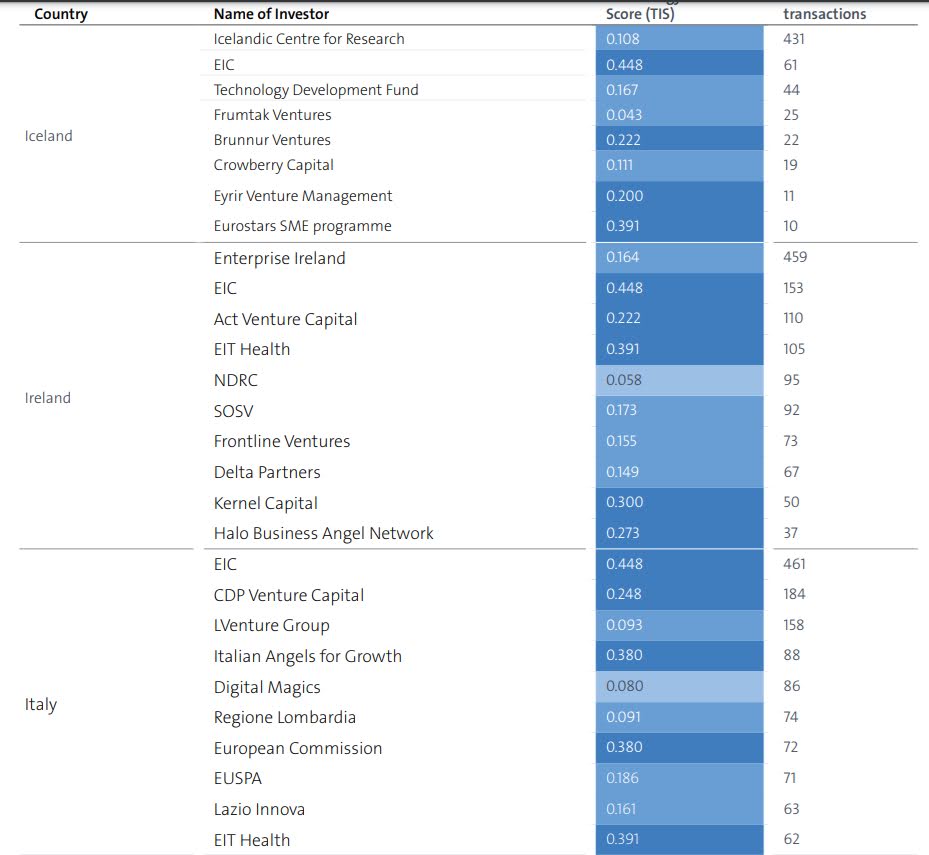The height and width of the screenshot is (855, 929).
Task: Select CDP Venture Capital investor
Action: pos(289,595)
